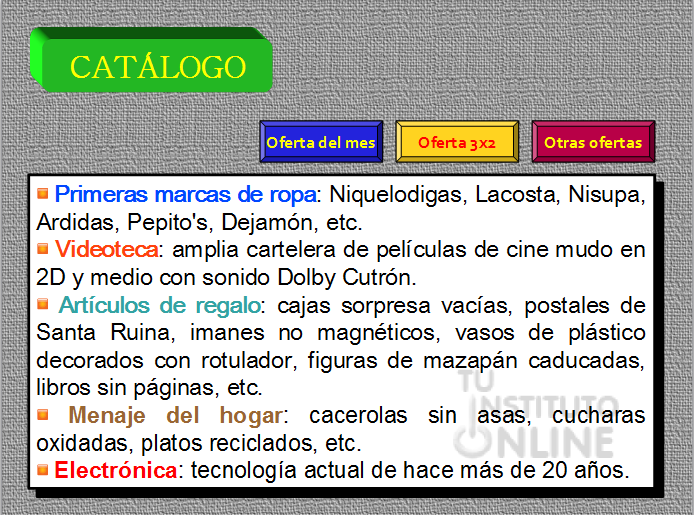Select the 'Menaje del hogar' heading
Image resolution: width=694 pixels, height=515 pixels.
pyautogui.click(x=175, y=415)
